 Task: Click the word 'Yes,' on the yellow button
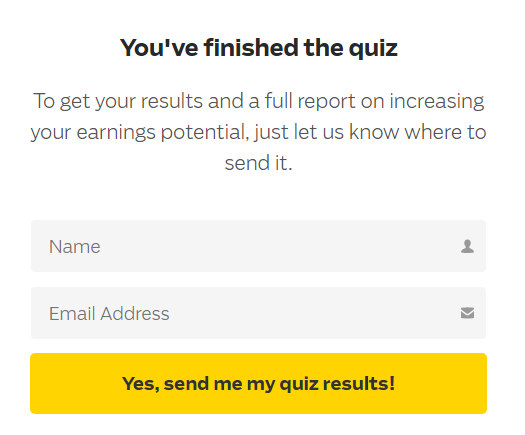tap(140, 384)
